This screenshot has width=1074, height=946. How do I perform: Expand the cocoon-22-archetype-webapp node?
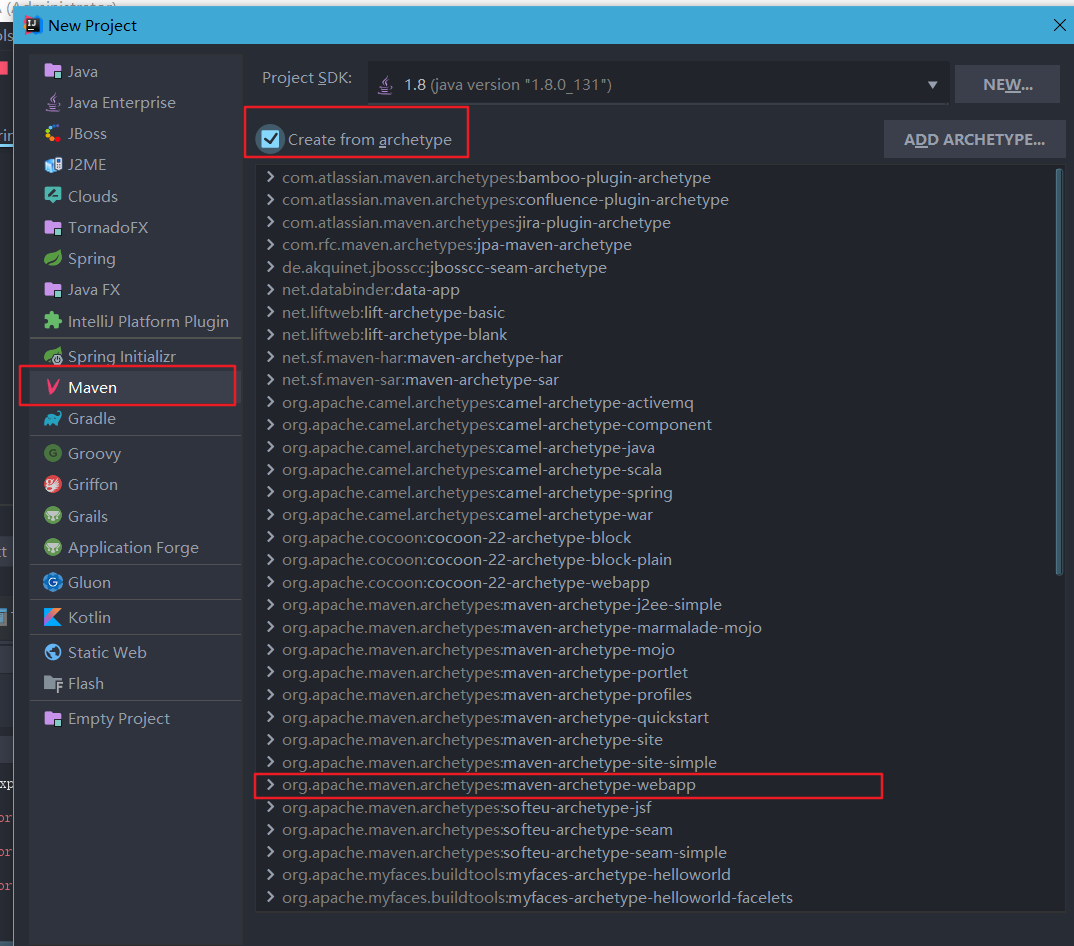[271, 582]
